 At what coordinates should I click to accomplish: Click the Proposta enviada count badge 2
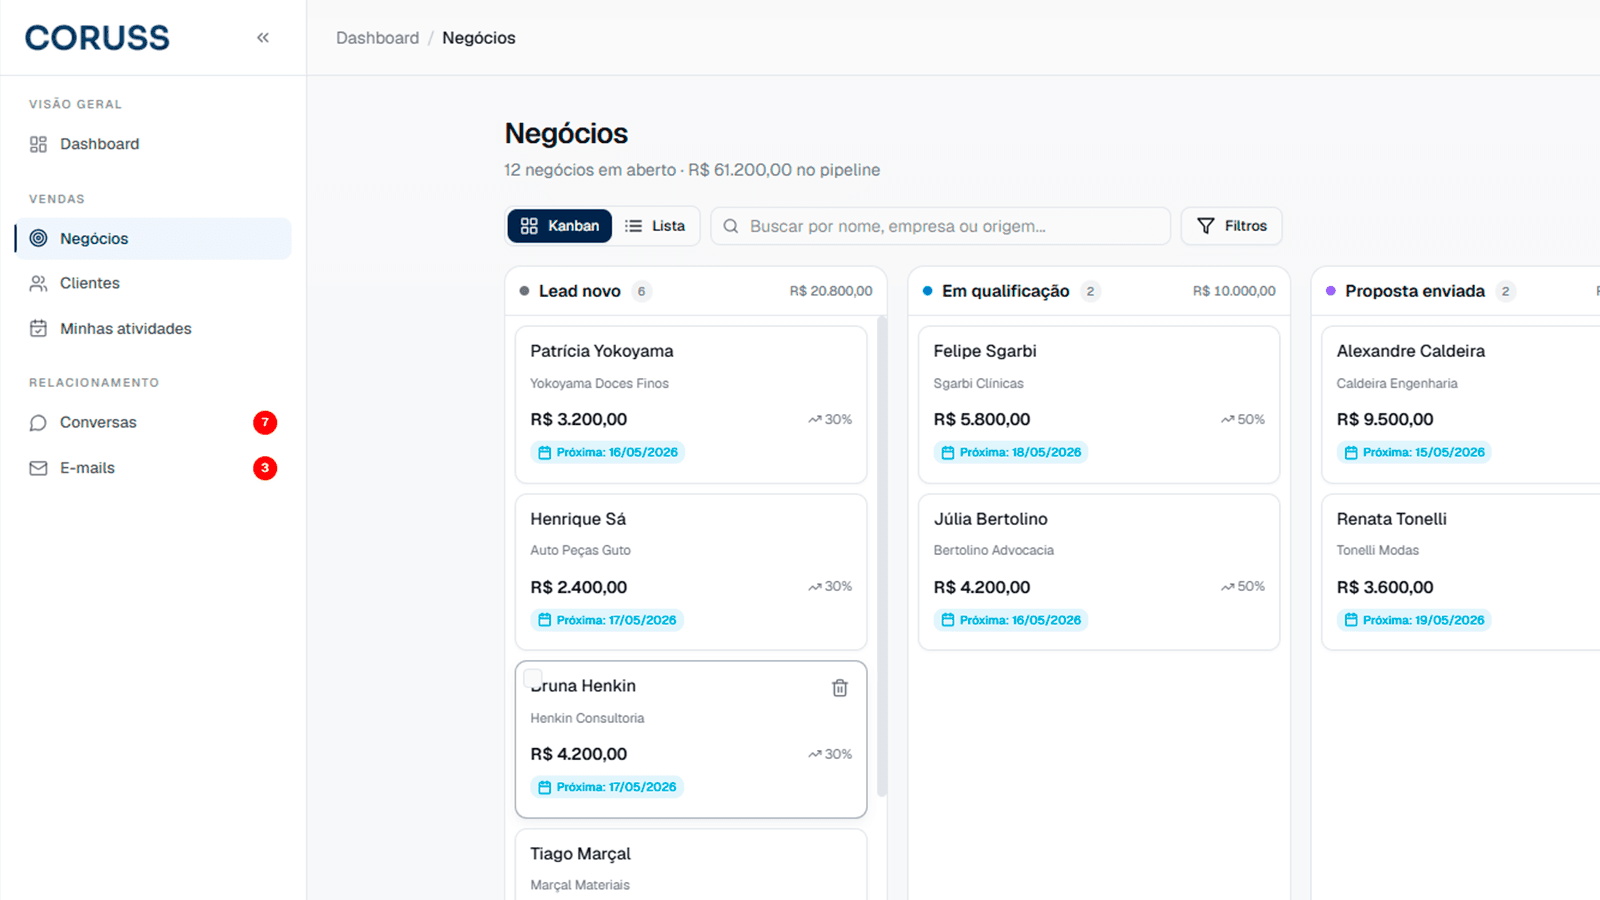click(x=1505, y=291)
